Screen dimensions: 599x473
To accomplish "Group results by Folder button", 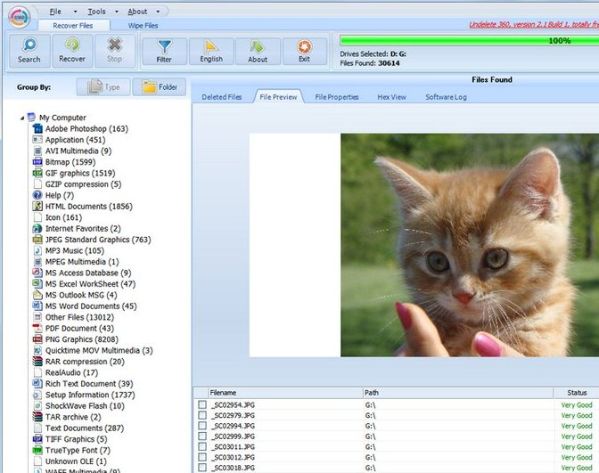I will point(159,87).
